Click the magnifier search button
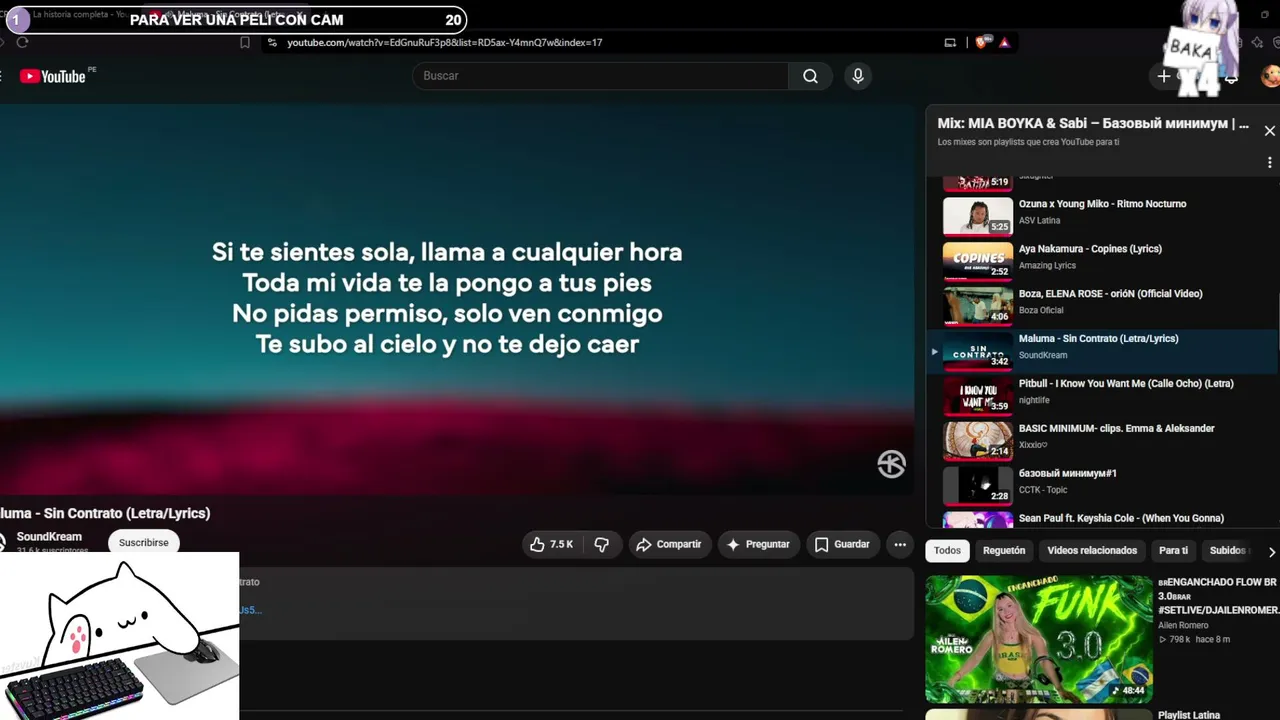This screenshot has width=1280, height=720. tap(810, 76)
